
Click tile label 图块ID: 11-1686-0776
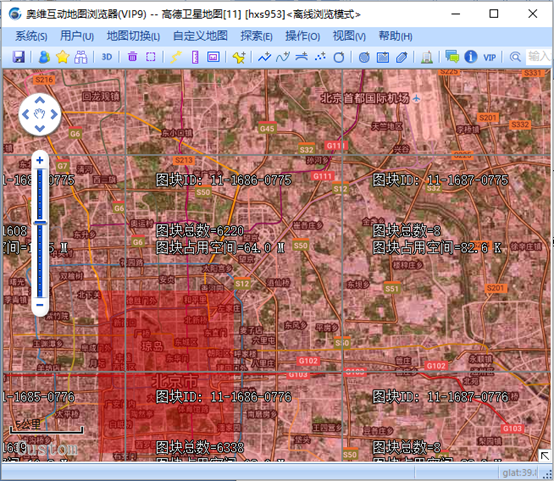tap(224, 397)
